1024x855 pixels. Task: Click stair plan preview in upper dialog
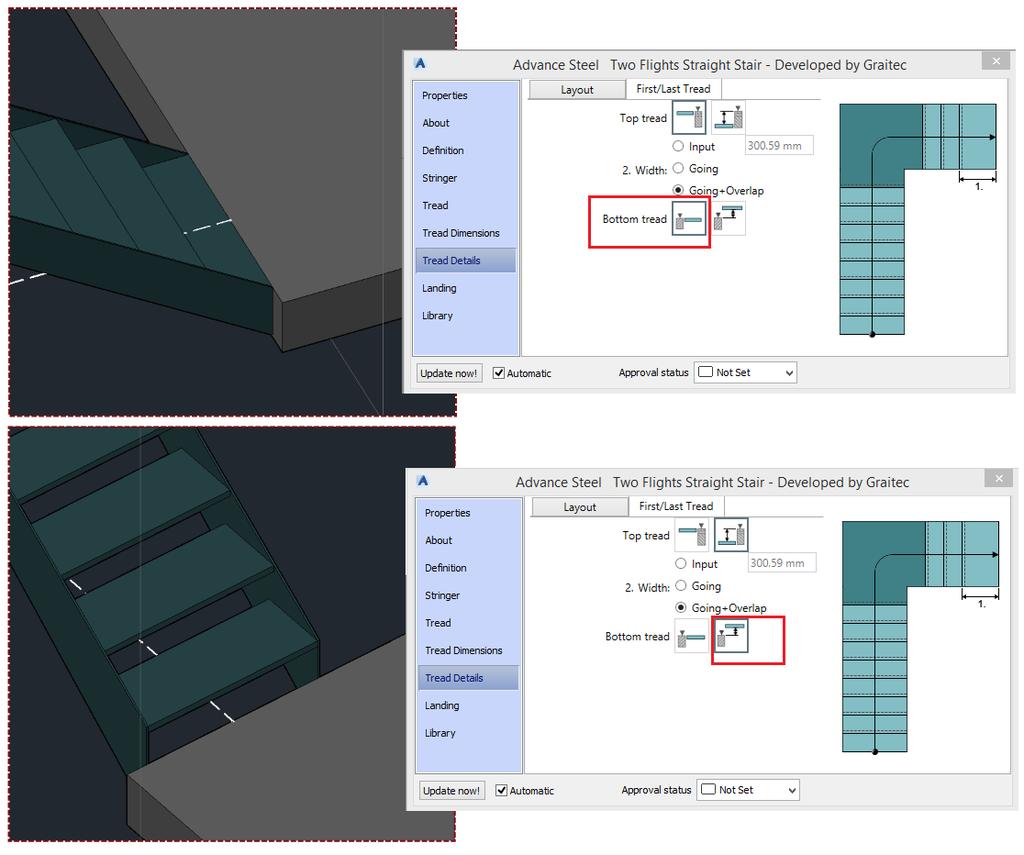click(x=918, y=219)
